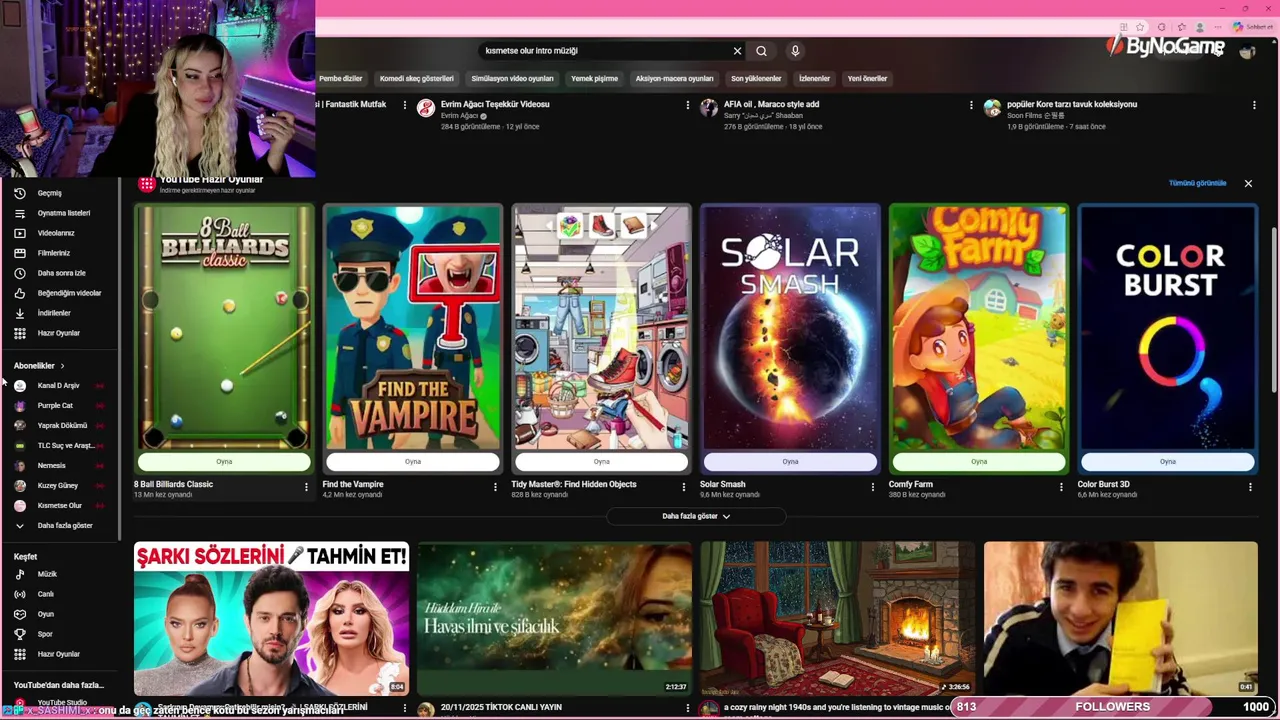Screen dimensions: 1280x720
Task: Open options menu for Find the Vampire
Action: click(495, 487)
